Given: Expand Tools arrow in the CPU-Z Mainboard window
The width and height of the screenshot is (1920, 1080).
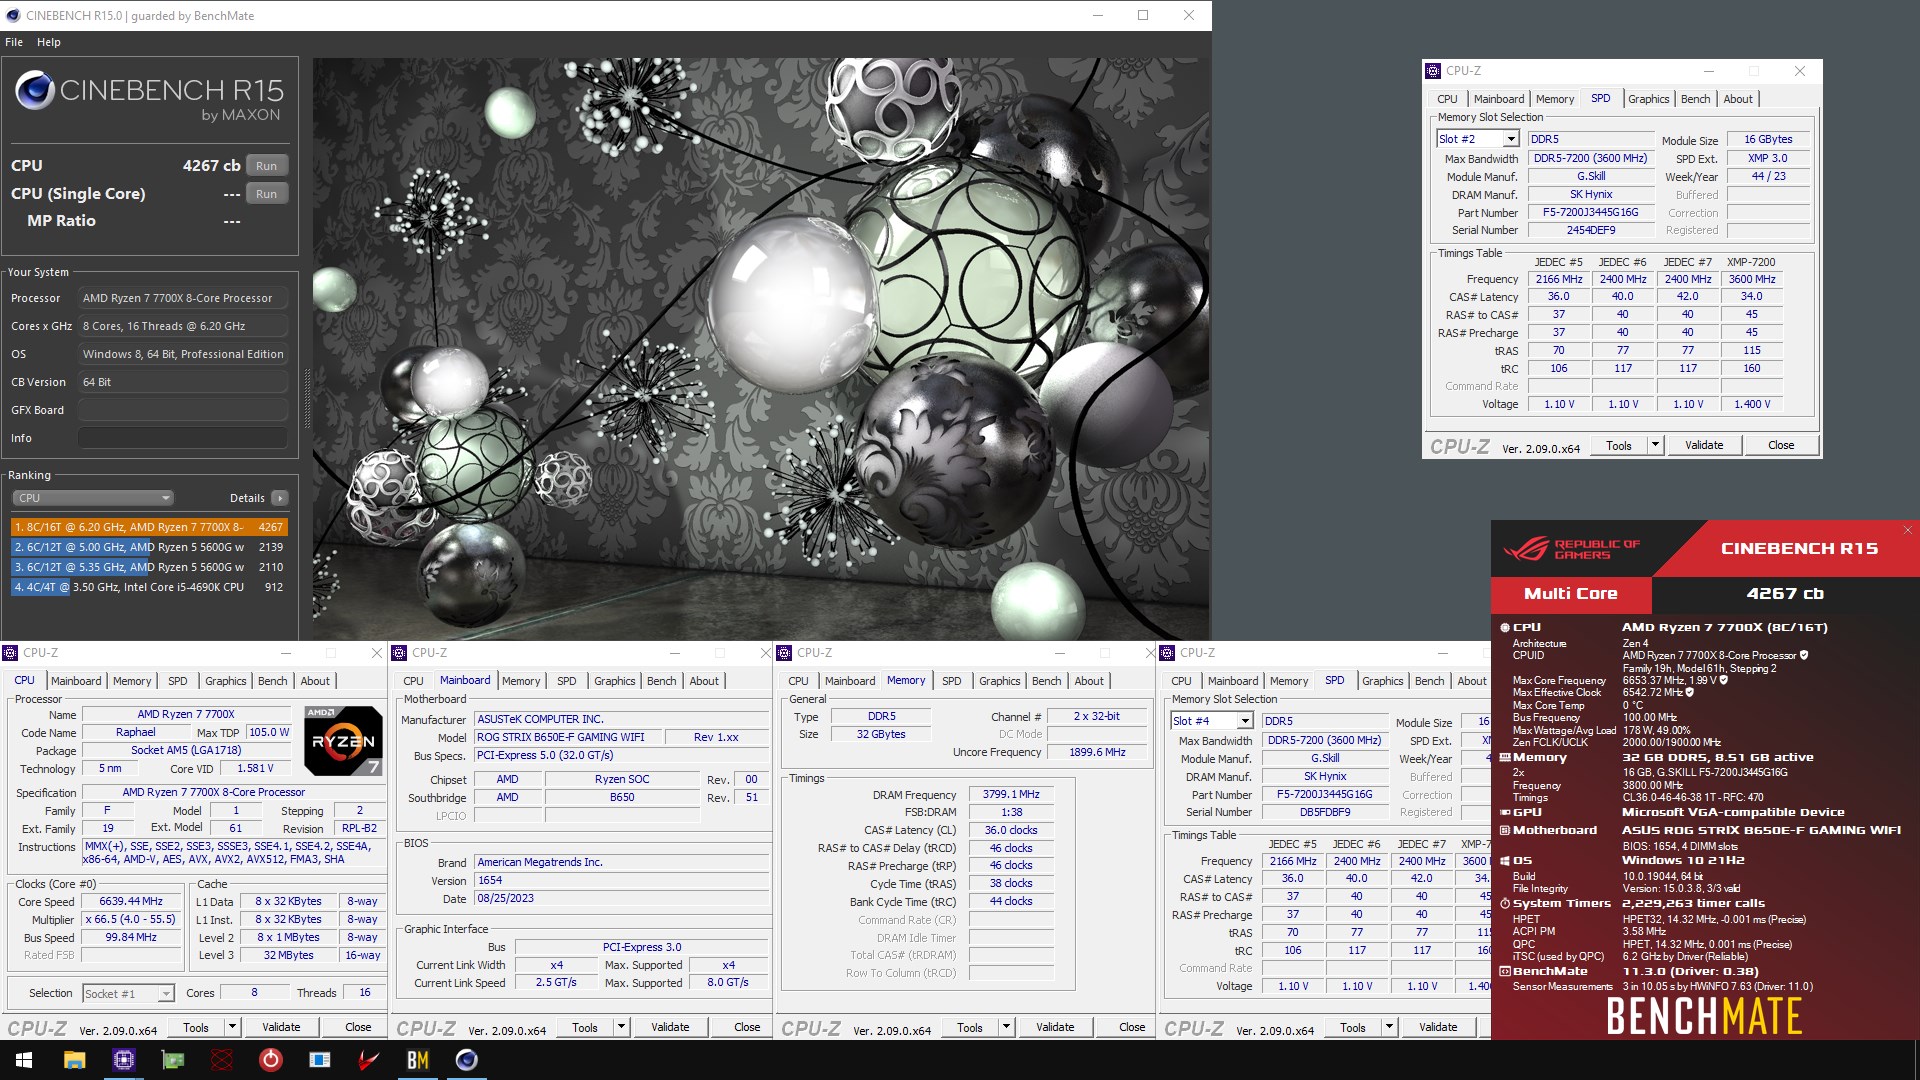Looking at the screenshot, I should [x=621, y=1027].
